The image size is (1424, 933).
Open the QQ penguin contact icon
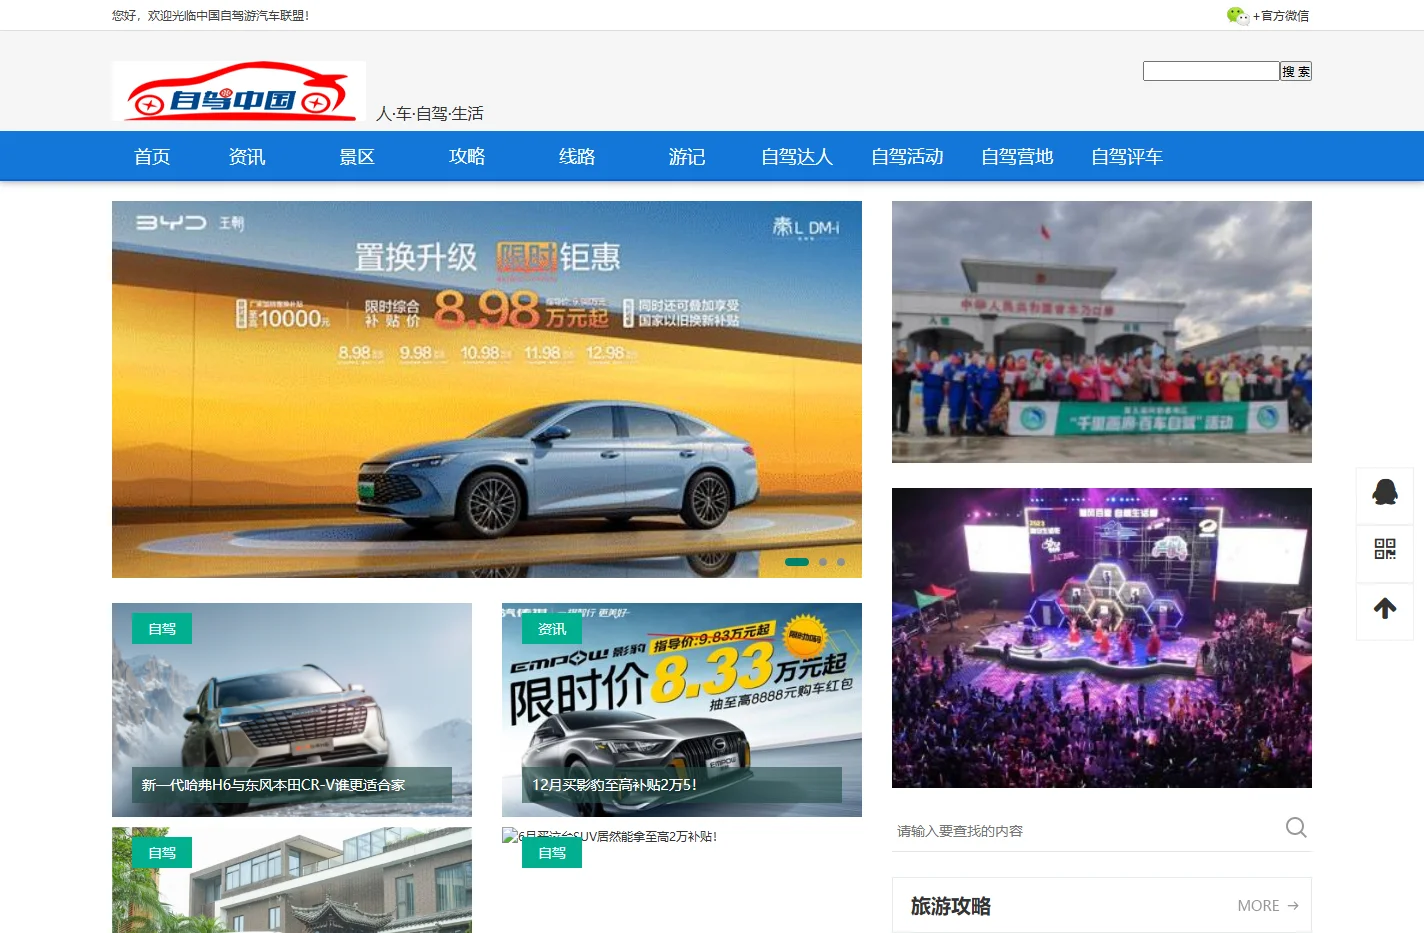point(1385,492)
